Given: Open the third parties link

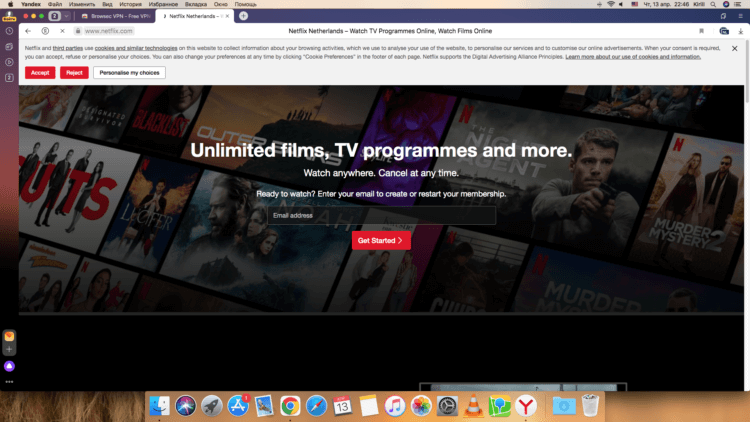Looking at the screenshot, I should point(67,48).
